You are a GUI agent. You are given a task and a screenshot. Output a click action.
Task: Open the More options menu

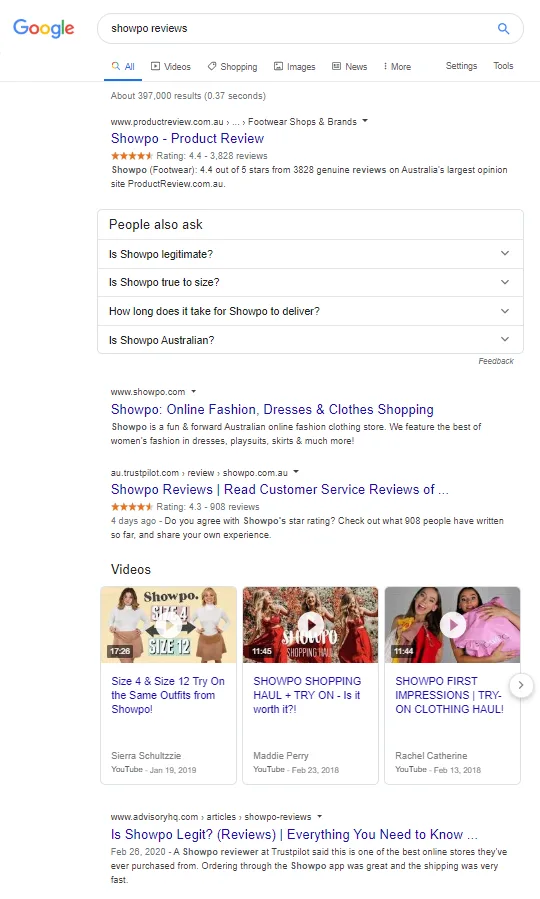click(397, 67)
